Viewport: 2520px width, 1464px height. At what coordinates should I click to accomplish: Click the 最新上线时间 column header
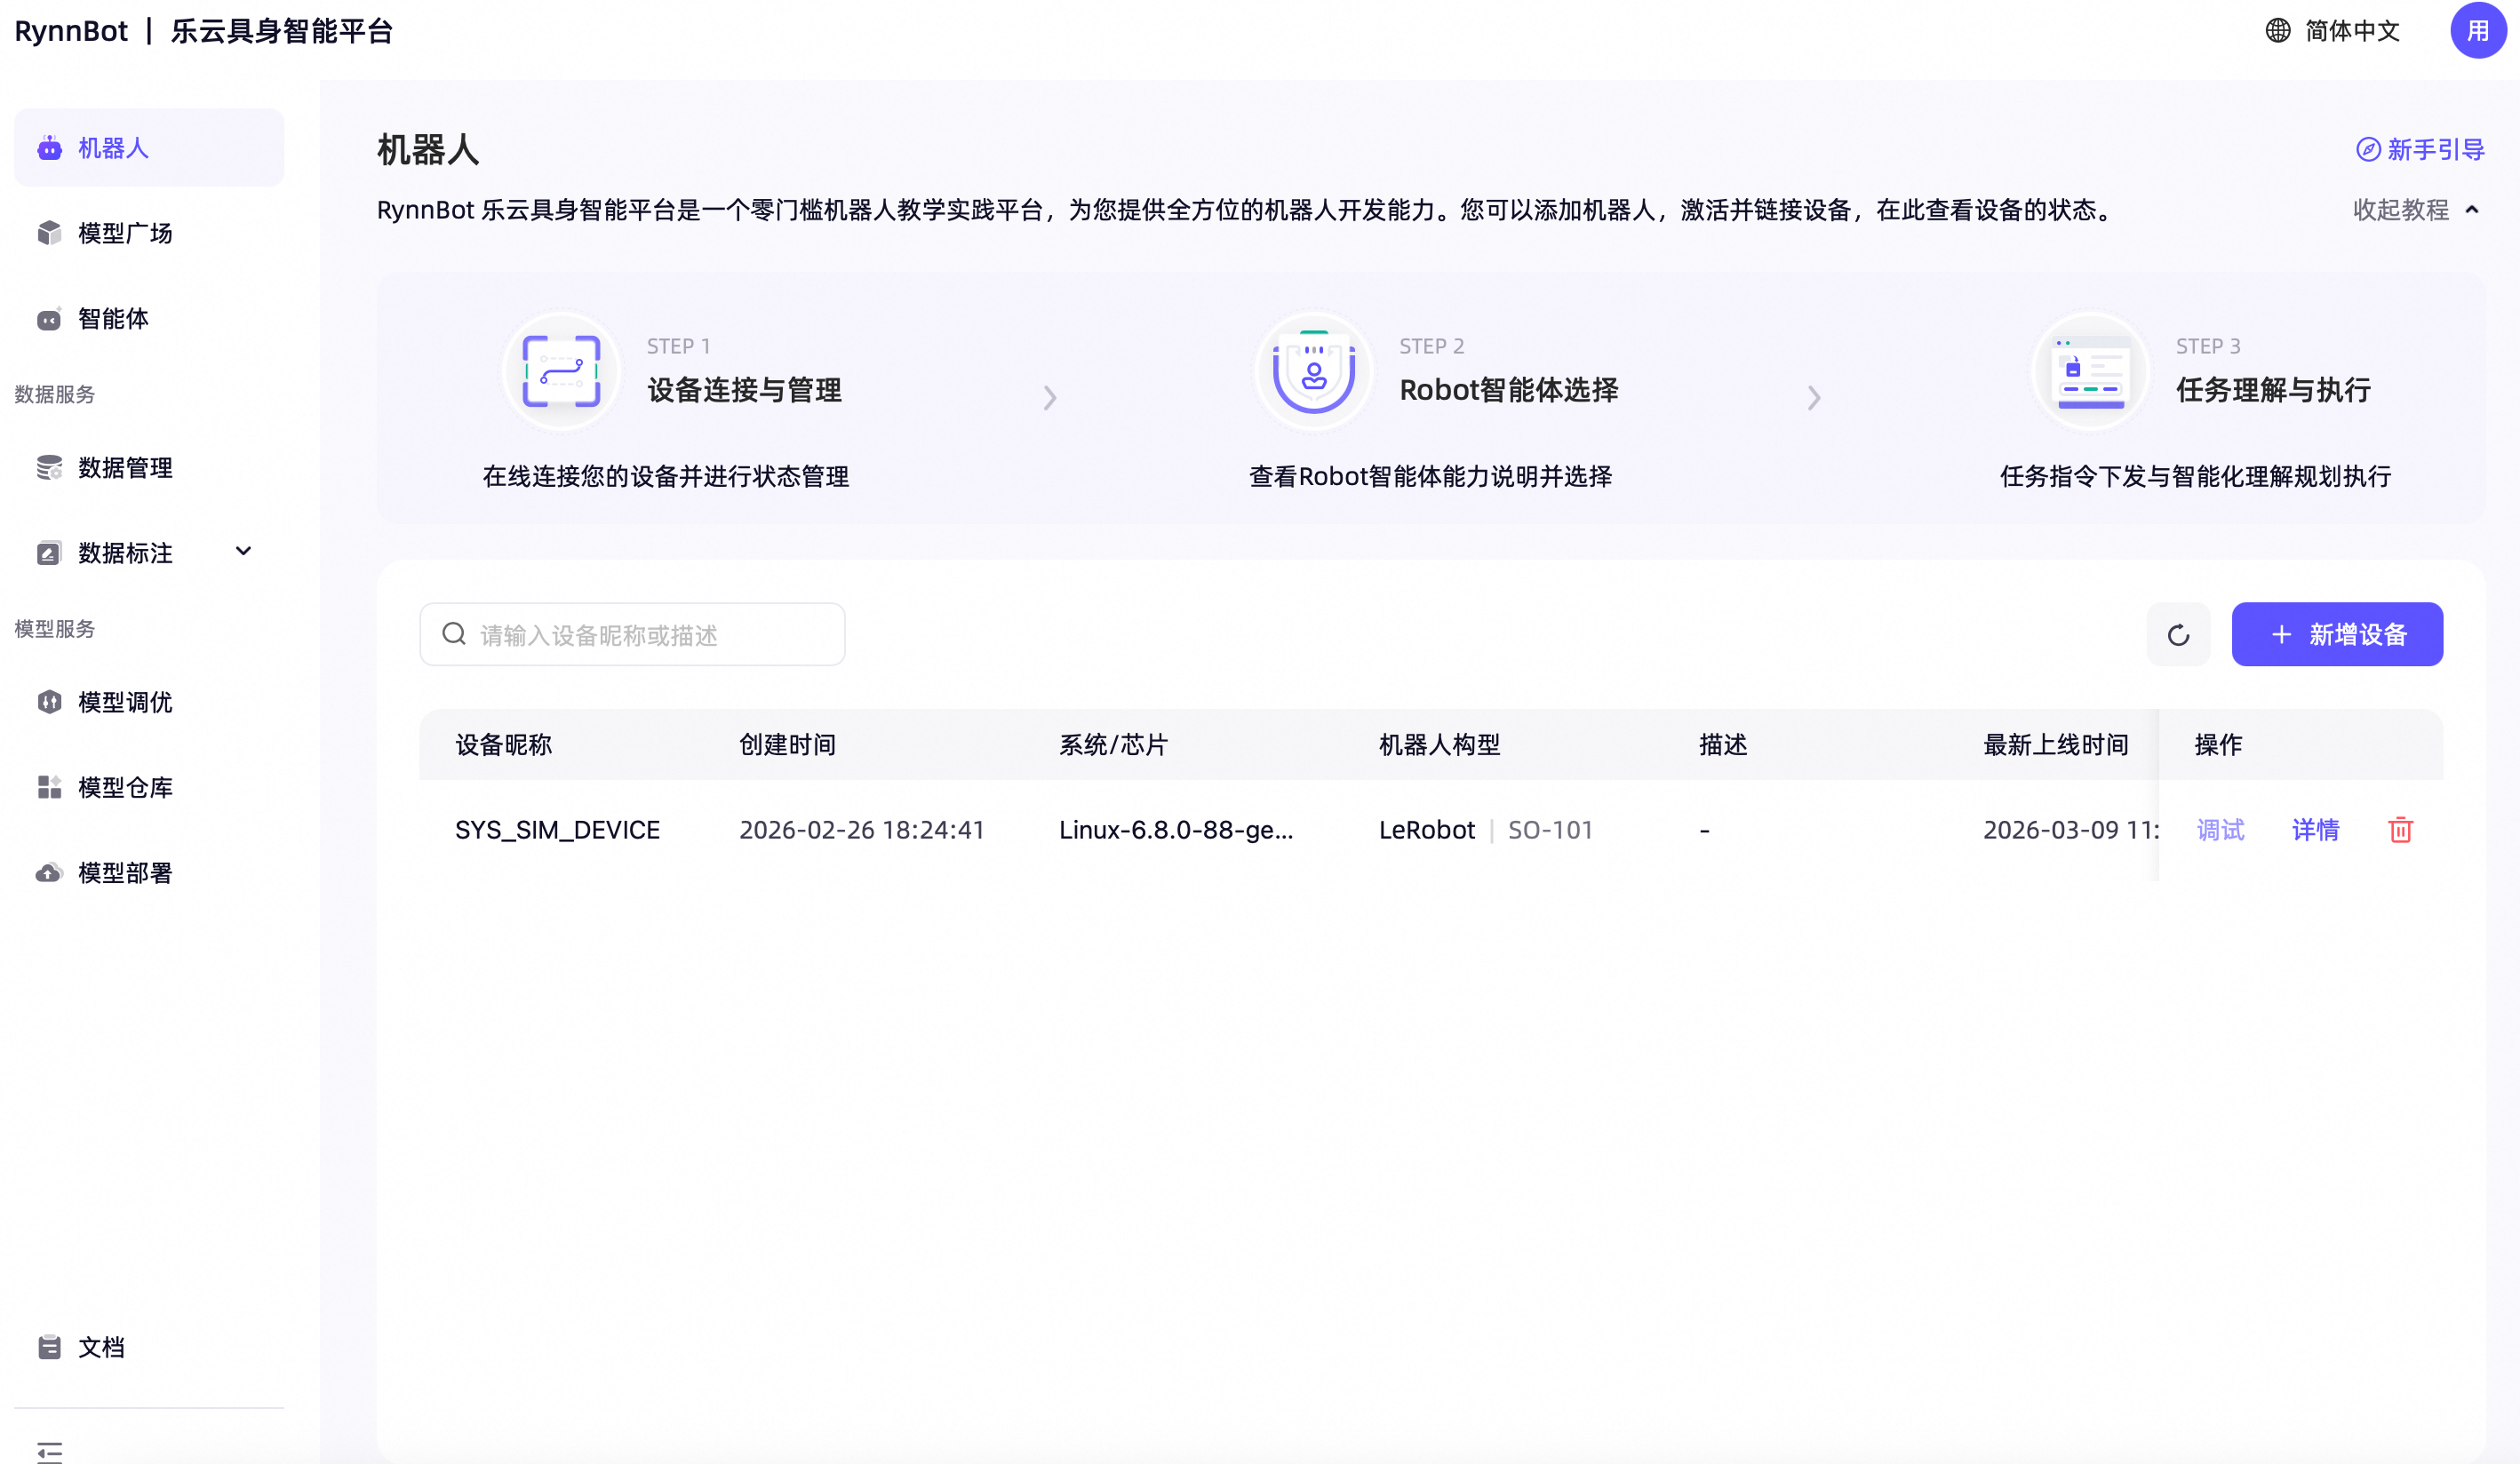(2055, 745)
